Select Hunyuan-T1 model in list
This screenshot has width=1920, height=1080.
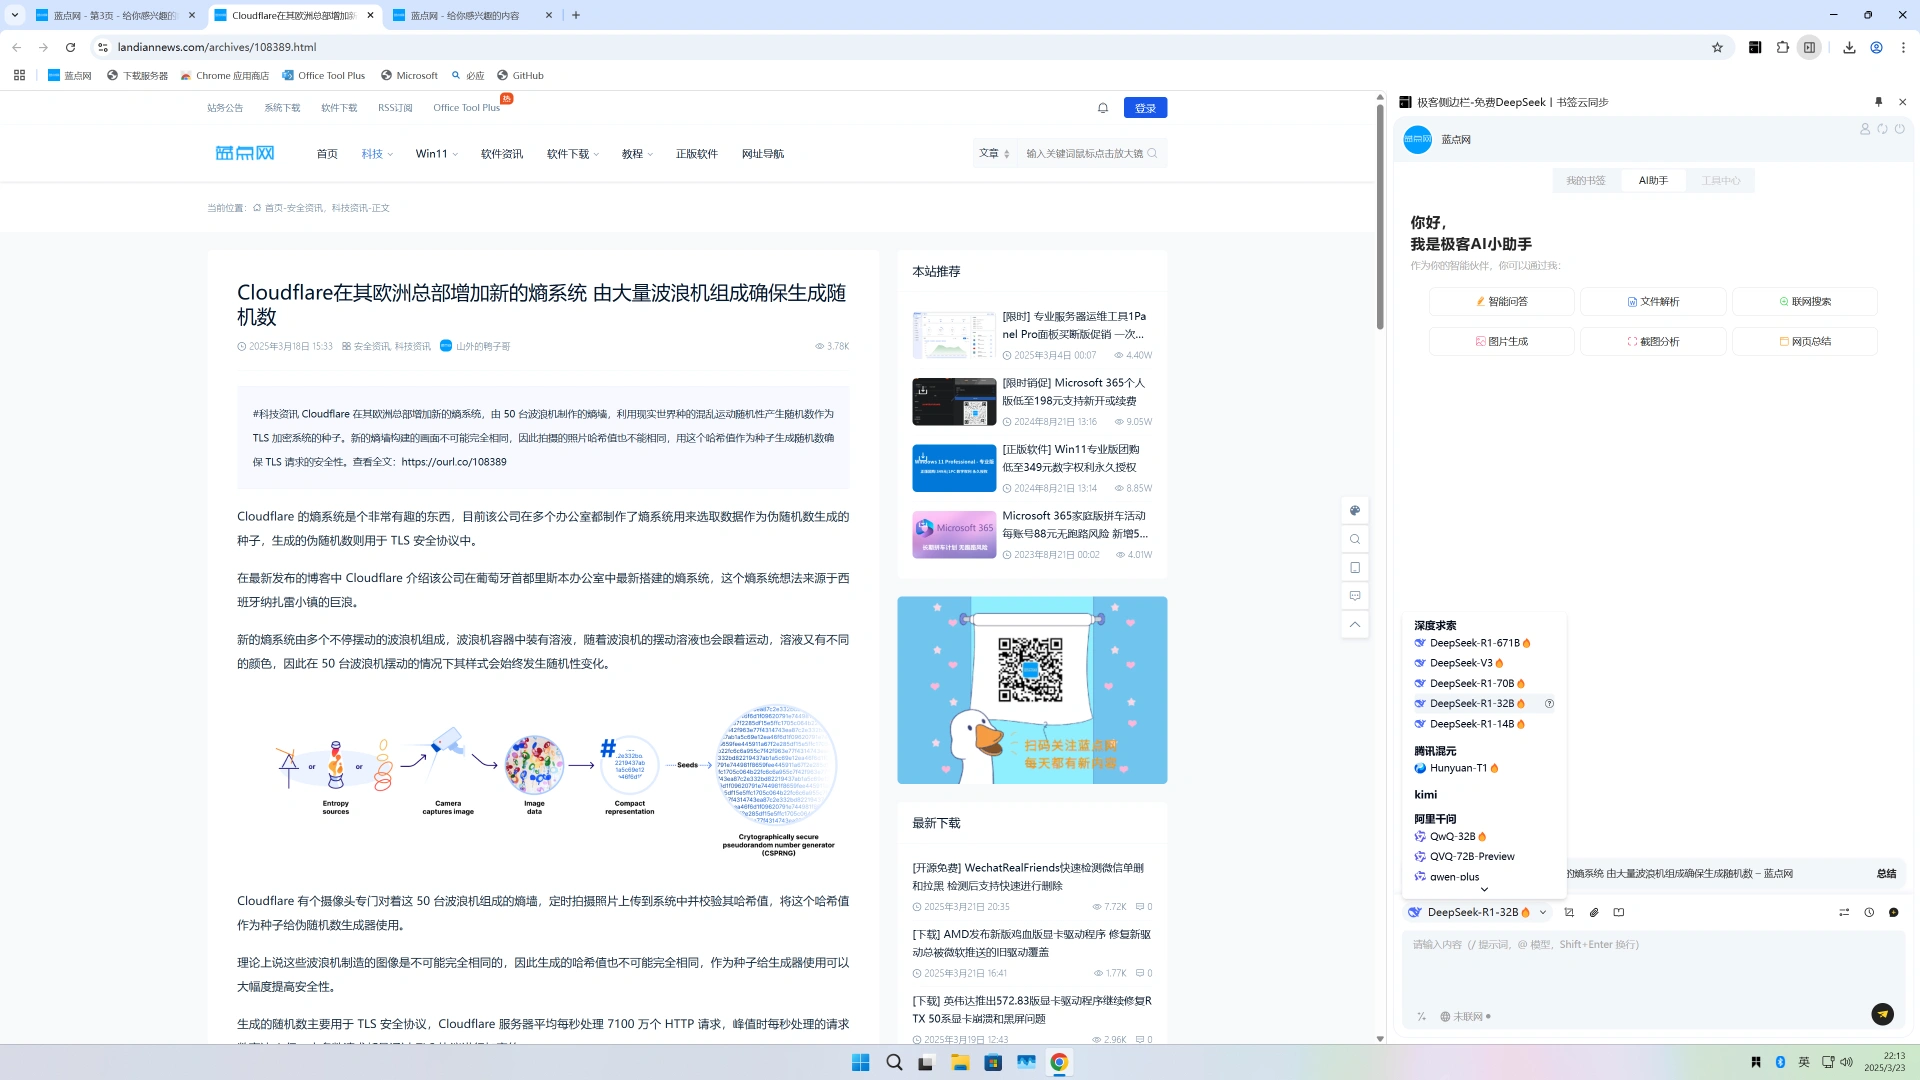click(1457, 768)
